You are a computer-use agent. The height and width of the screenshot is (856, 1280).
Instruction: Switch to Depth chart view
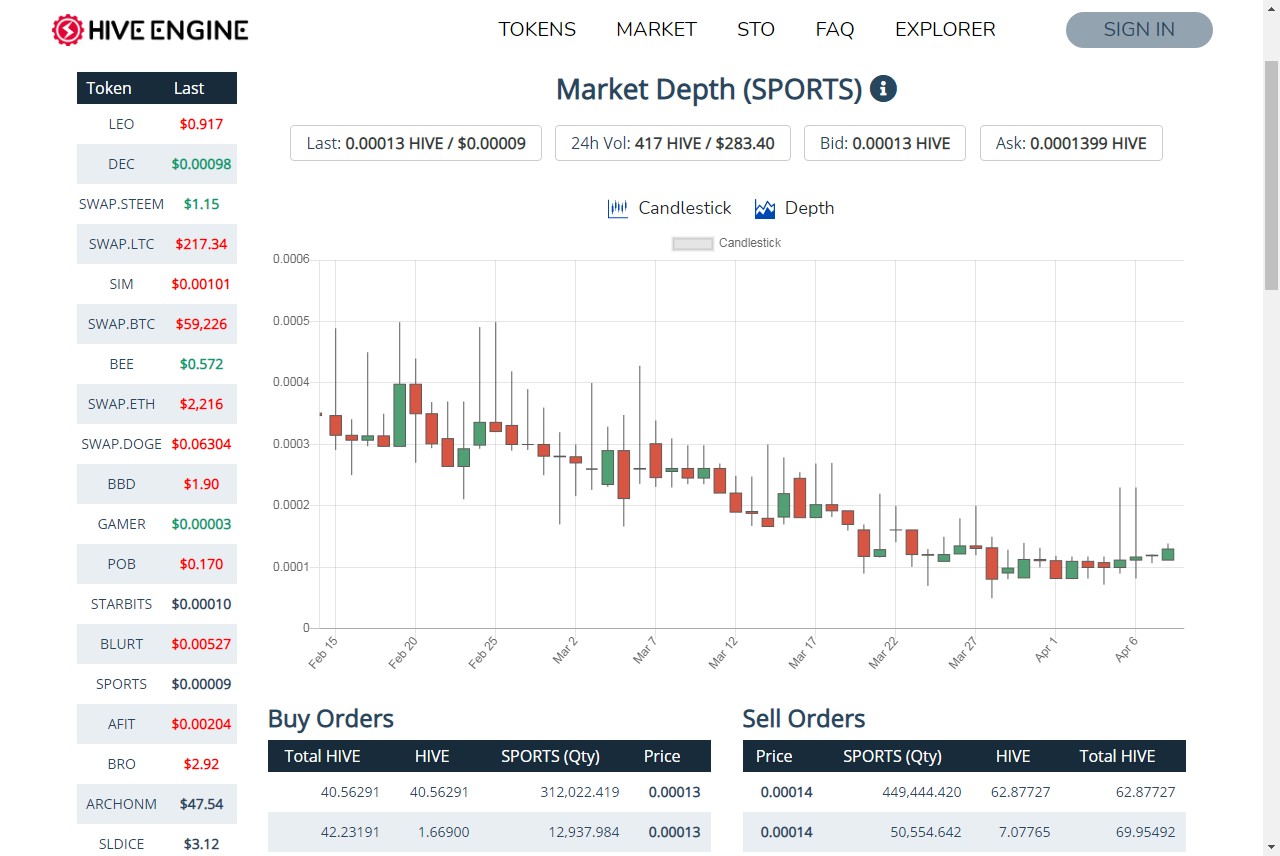point(794,208)
